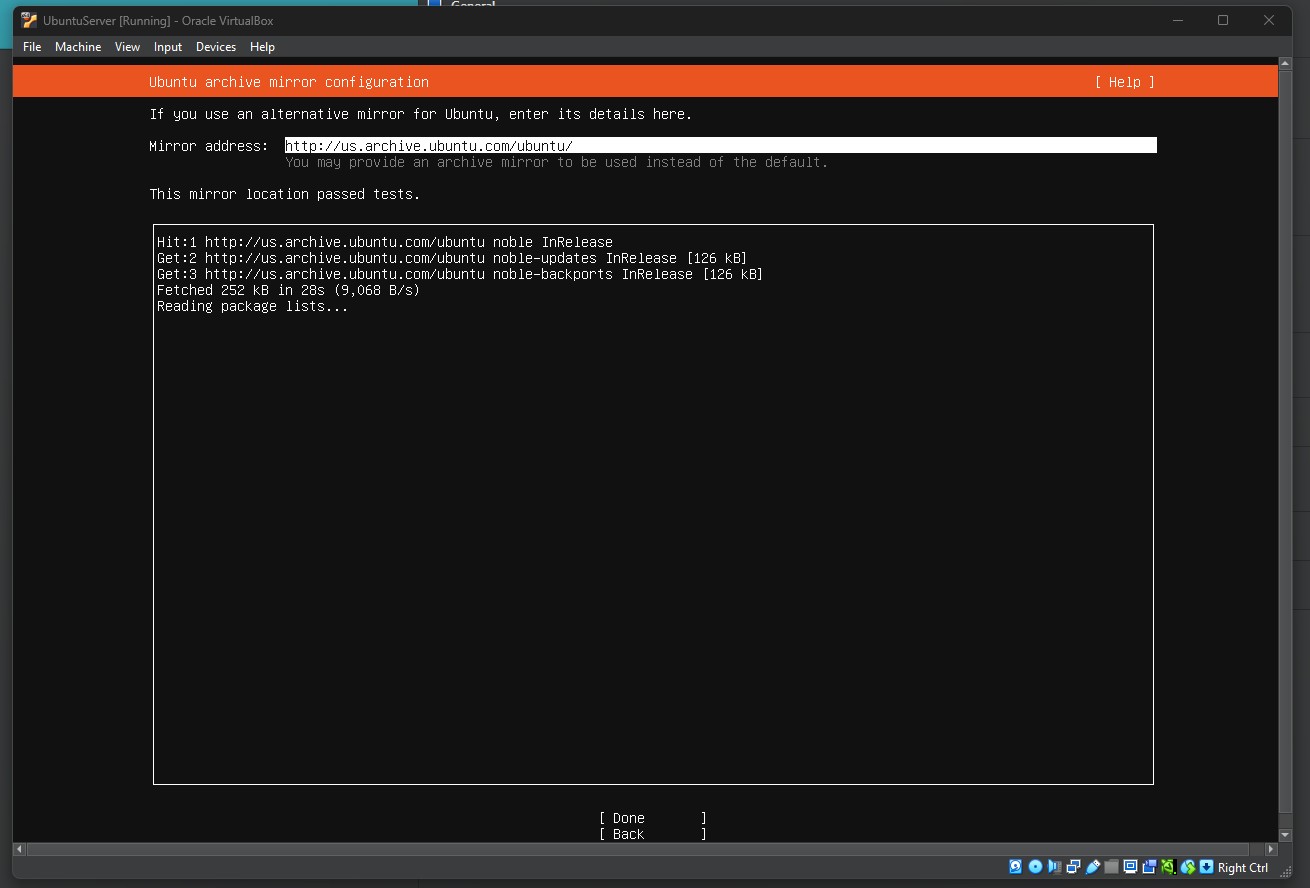Click the recording status icon
1310x888 pixels.
1149,867
